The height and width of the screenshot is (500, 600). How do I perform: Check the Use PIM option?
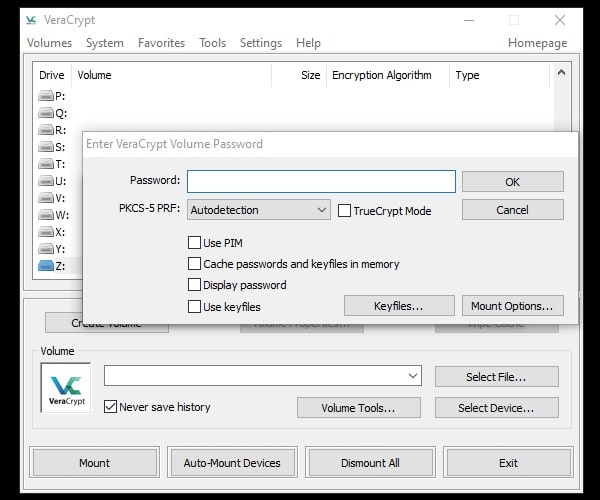click(194, 243)
